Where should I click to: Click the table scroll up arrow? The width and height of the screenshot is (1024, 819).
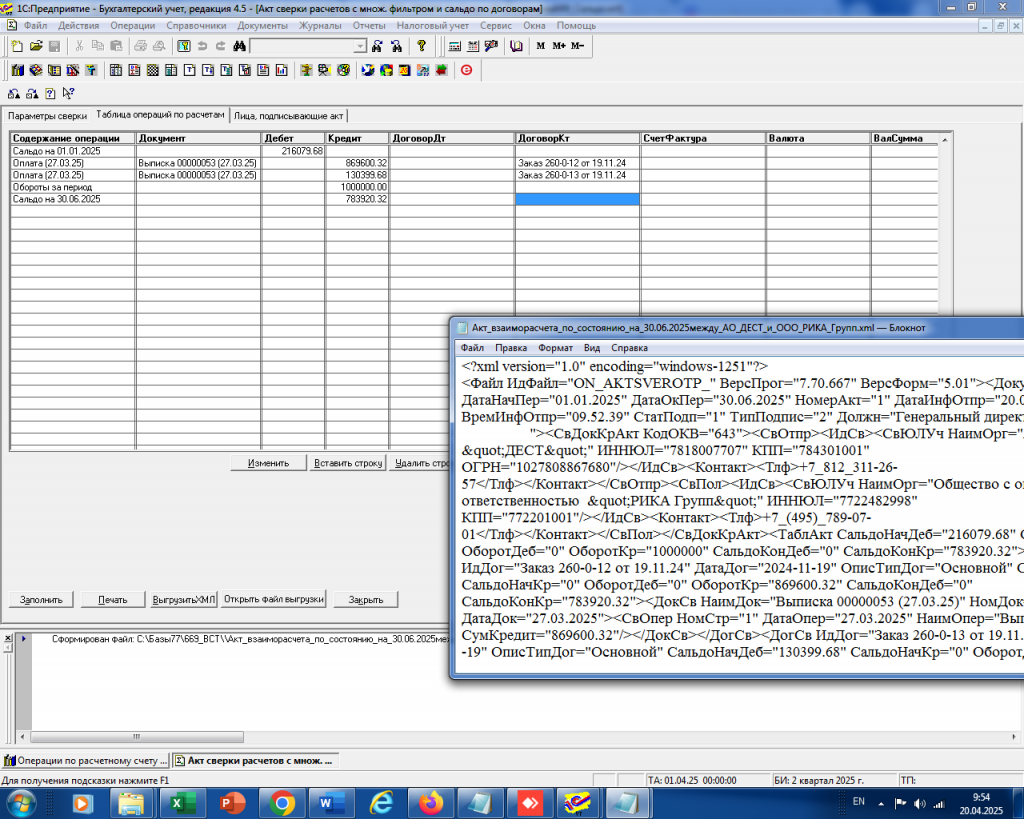click(944, 139)
